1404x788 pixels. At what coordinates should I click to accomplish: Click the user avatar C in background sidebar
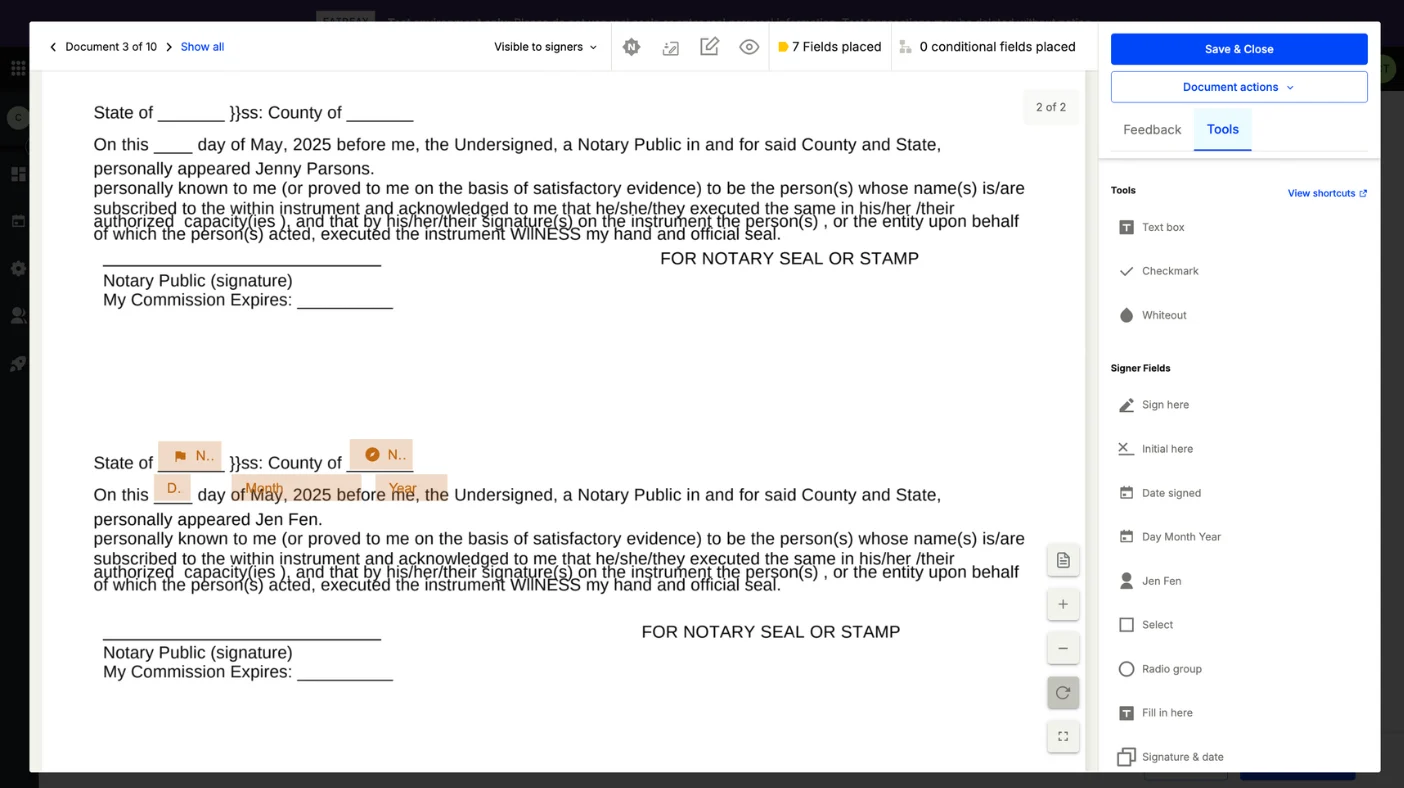pyautogui.click(x=18, y=118)
